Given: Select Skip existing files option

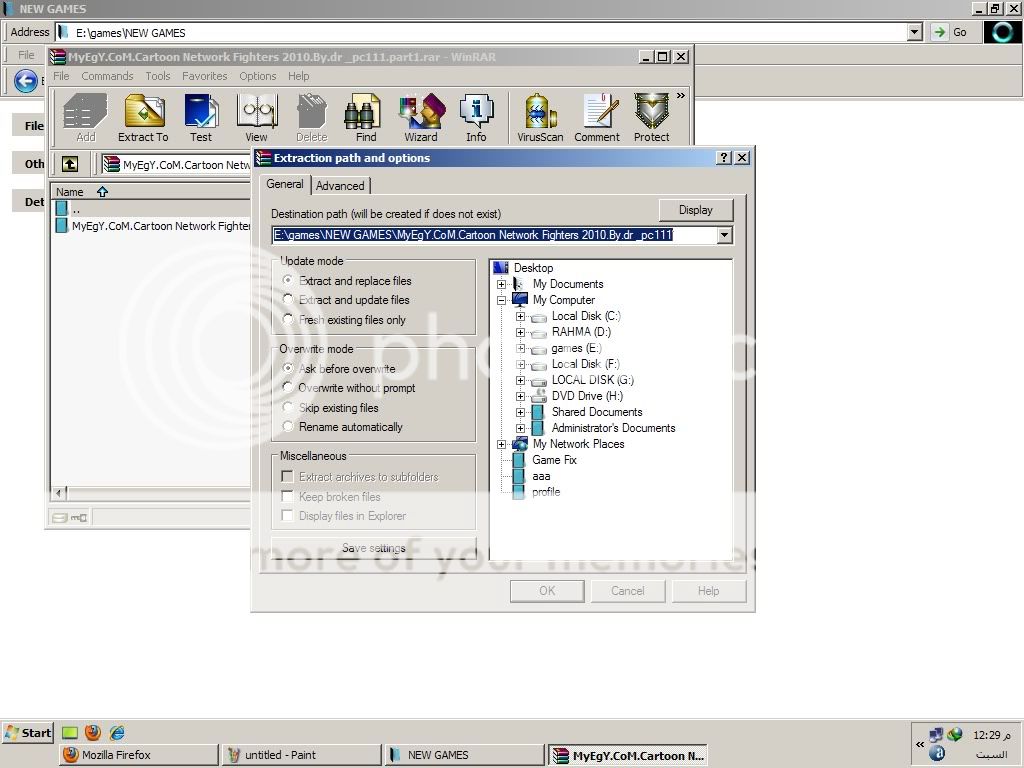Looking at the screenshot, I should (x=330, y=408).
